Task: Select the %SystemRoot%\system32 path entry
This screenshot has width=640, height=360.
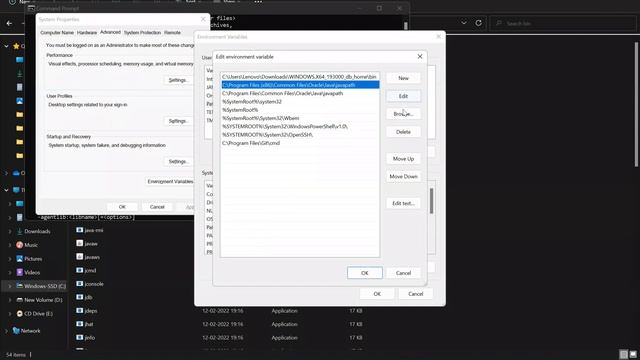Action: [x=300, y=102]
